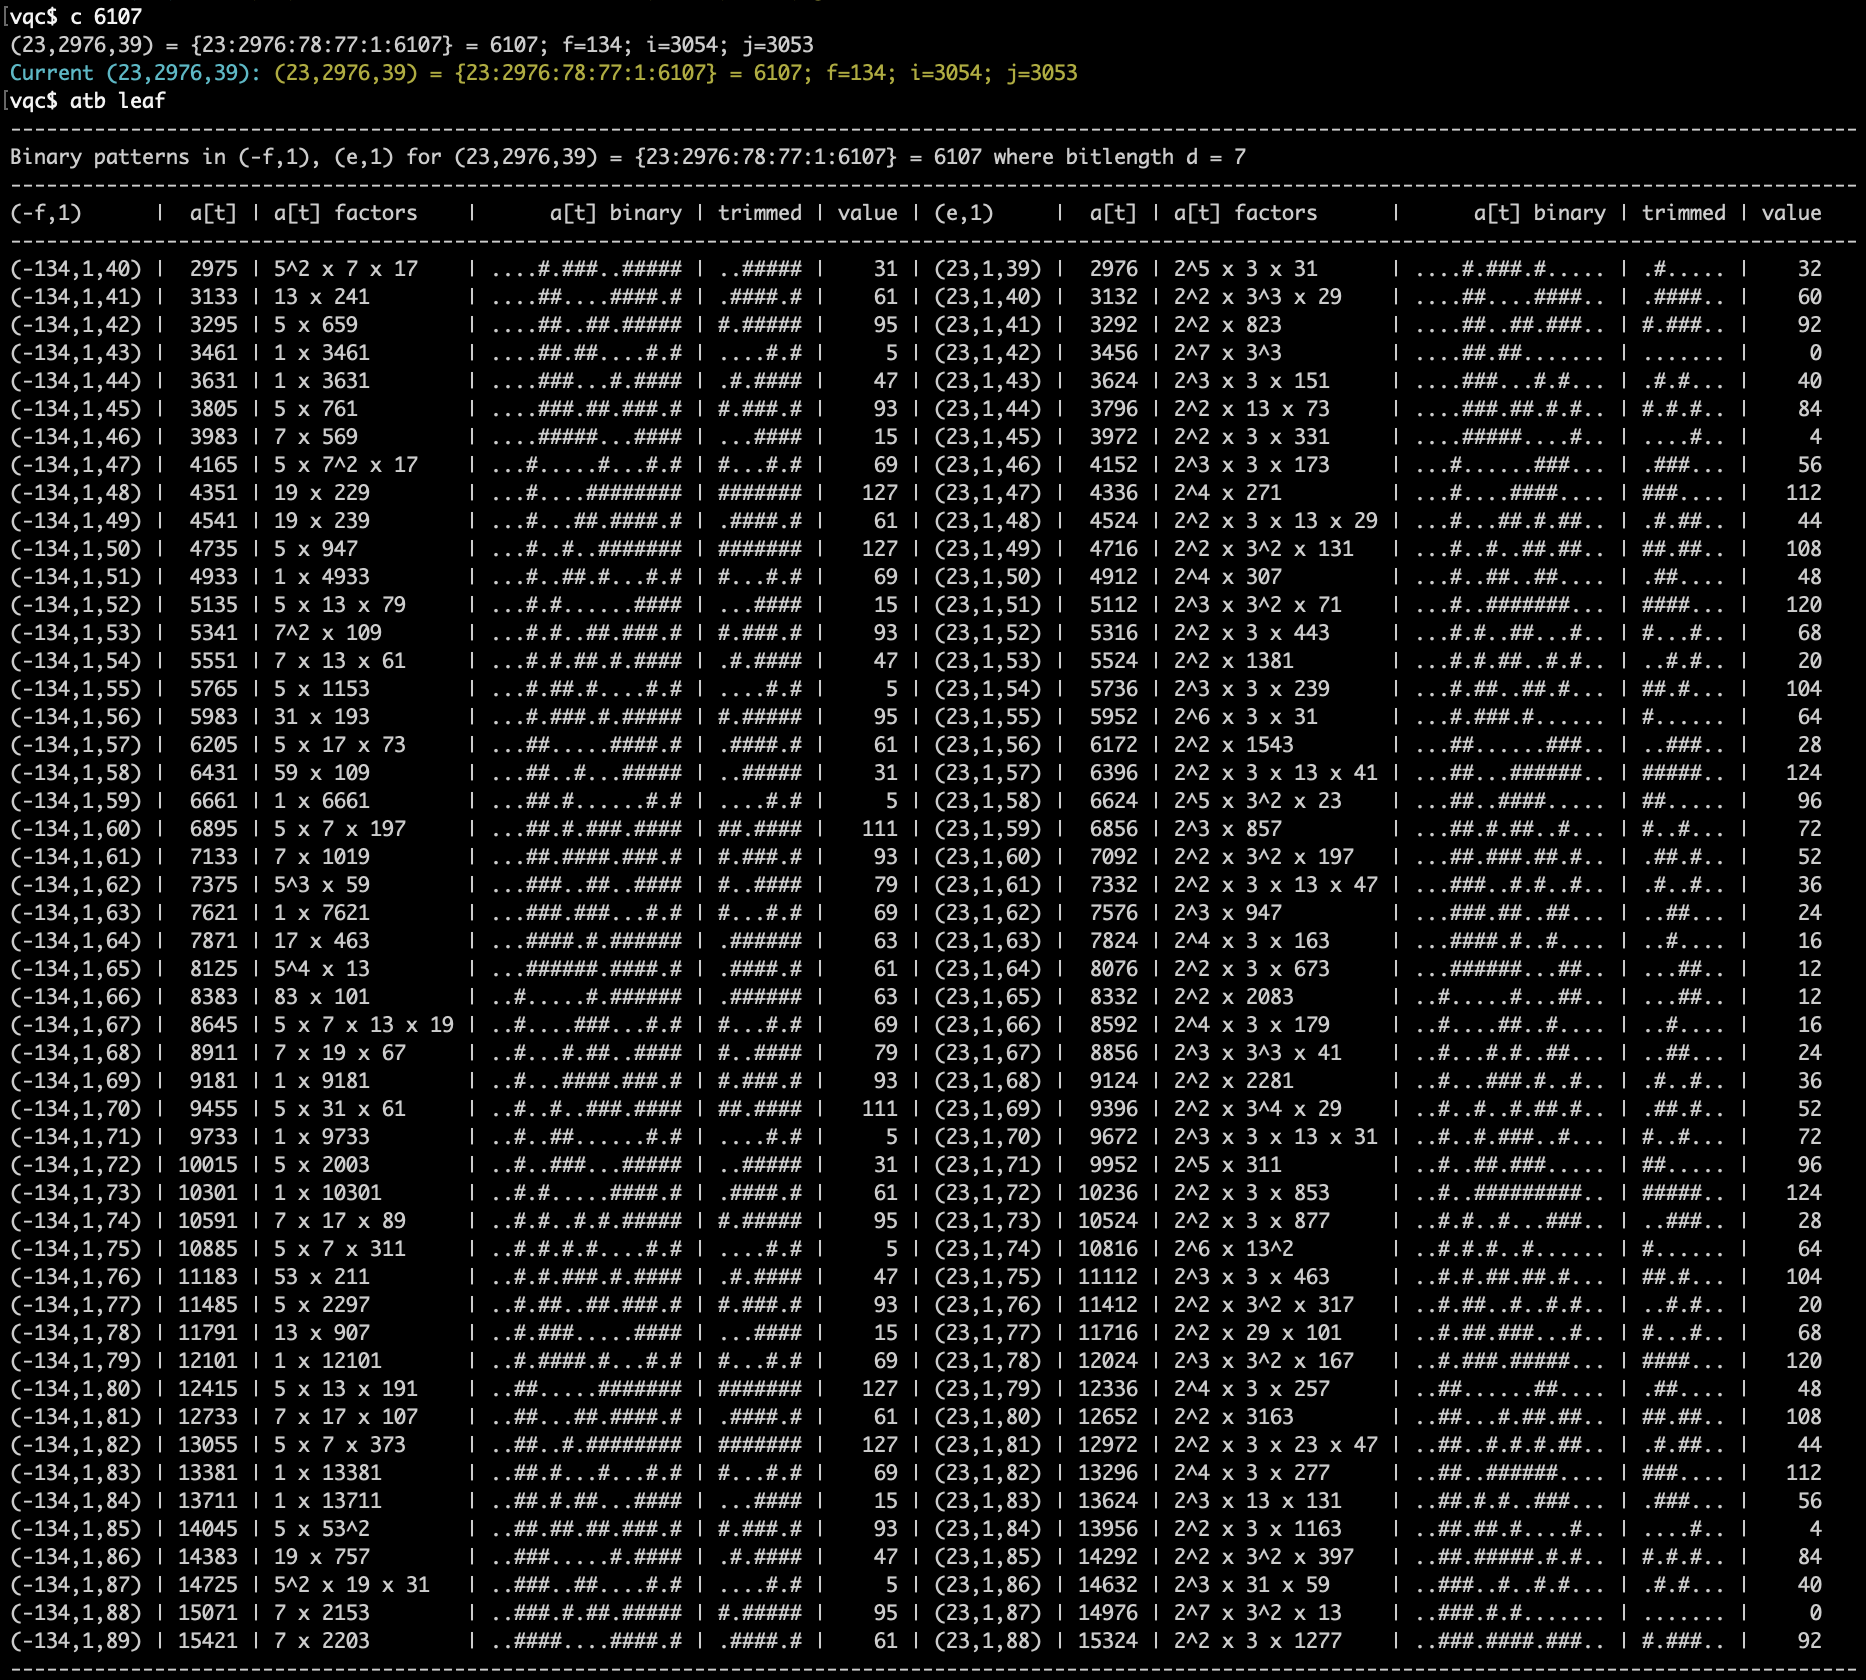Viewport: 1866px width, 1680px height.
Task: Click the factors '2^2 x 3^2 x 131'
Action: point(1264,549)
